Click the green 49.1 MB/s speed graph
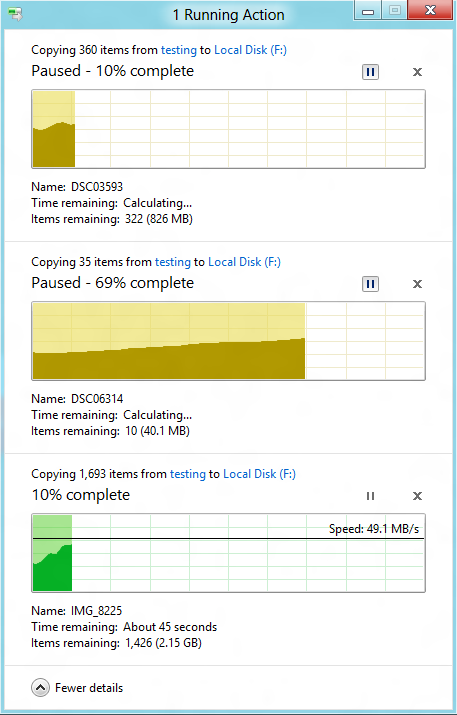457x715 pixels. pos(228,553)
